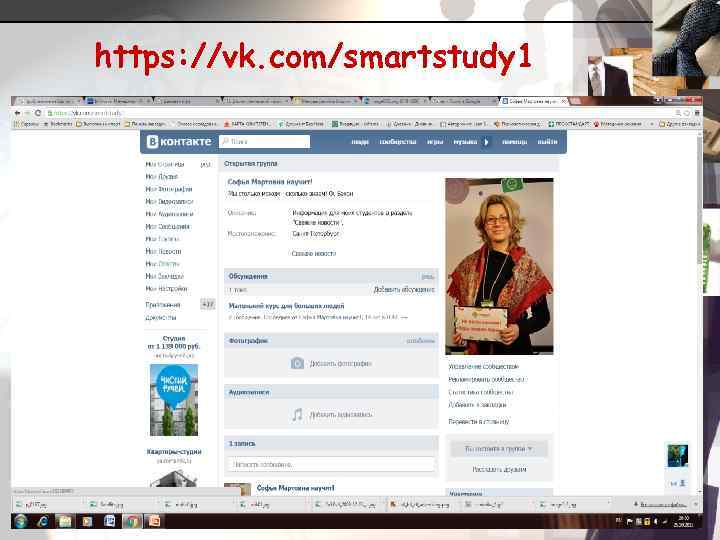Switch to the third Chrome tab
Image resolution: width=720 pixels, height=540 pixels.
pos(186,101)
